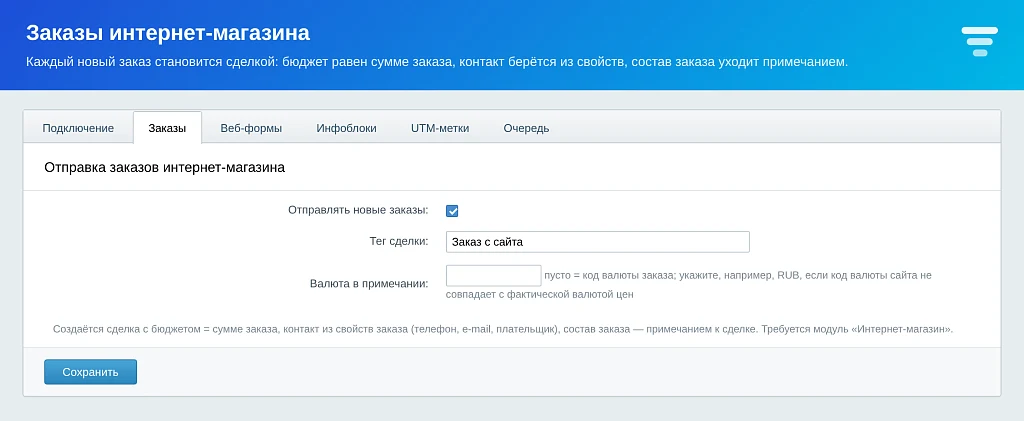Viewport: 1024px width, 421px height.
Task: Focus the "Тег сделки" input field
Action: (598, 242)
